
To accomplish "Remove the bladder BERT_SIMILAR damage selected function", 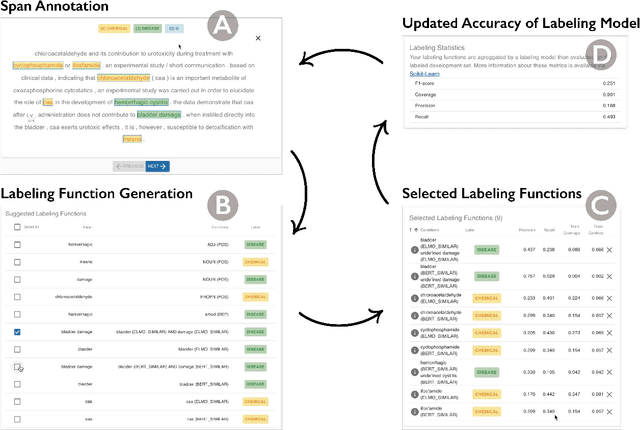I will pos(609,276).
